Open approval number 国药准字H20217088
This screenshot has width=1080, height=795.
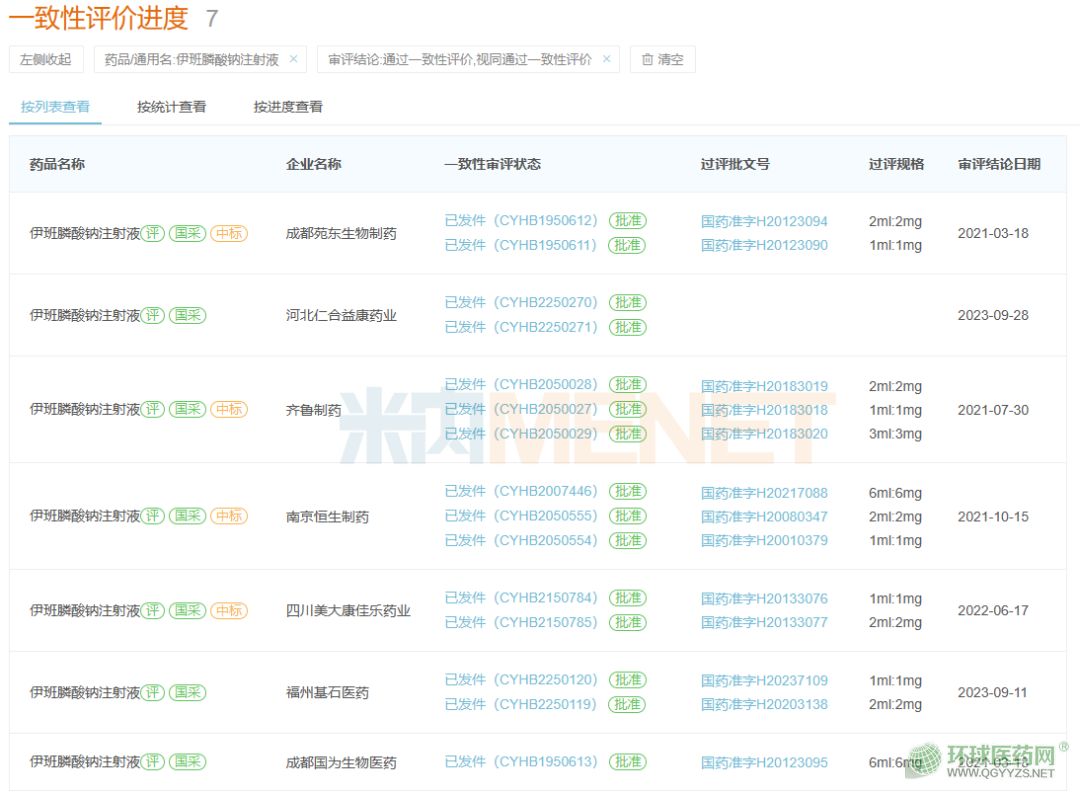pos(764,493)
